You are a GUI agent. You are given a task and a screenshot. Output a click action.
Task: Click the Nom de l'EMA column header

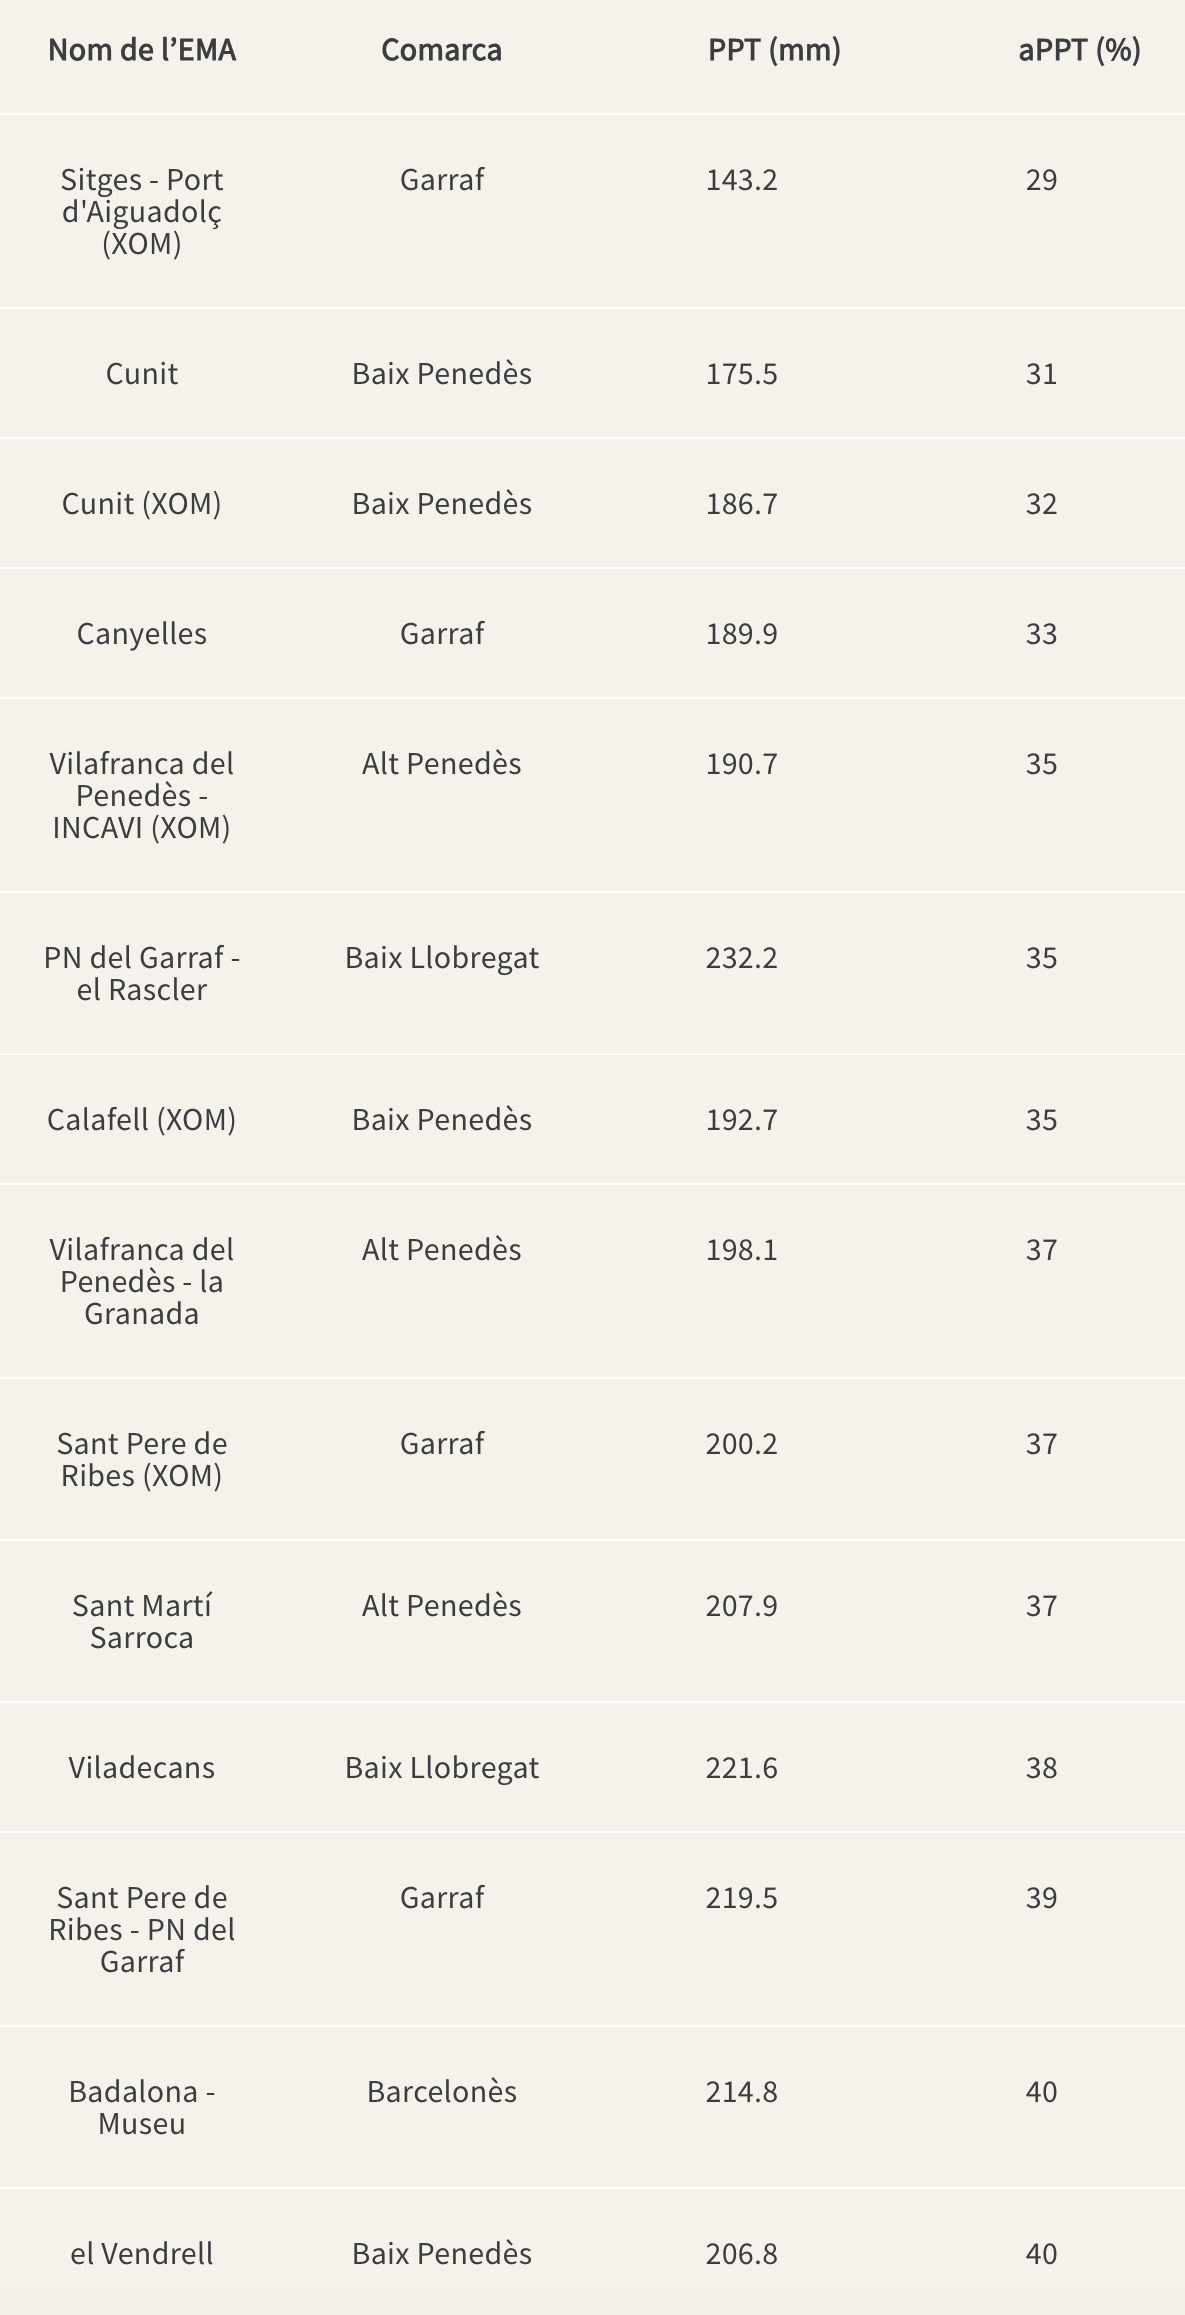(142, 50)
